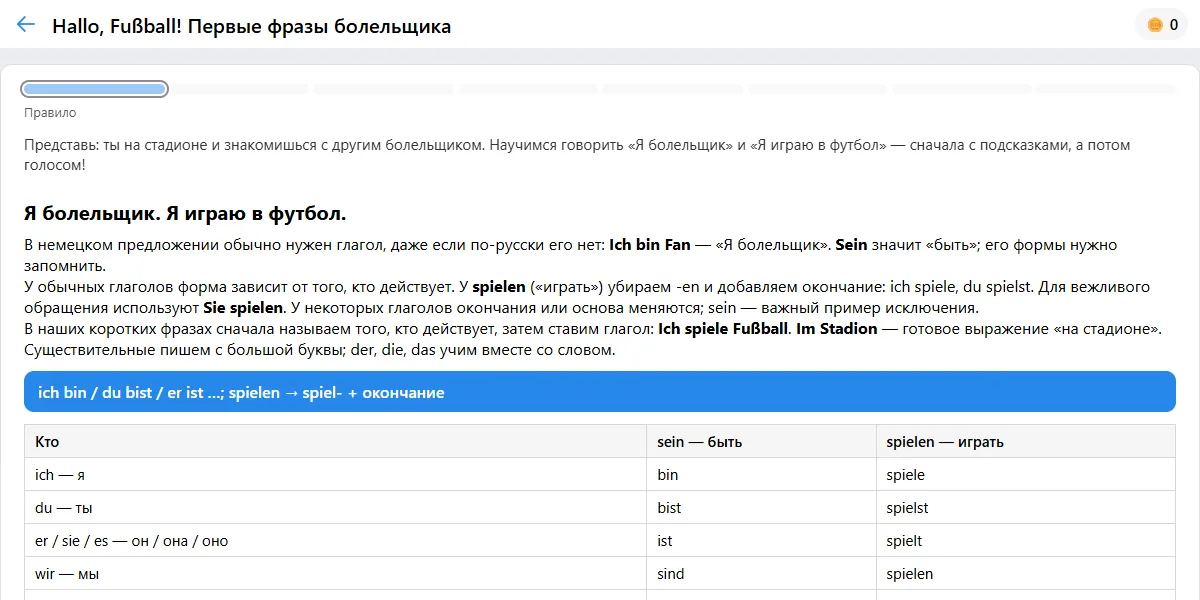Screen dimensions: 1200x600
Task: Click the 'spiele' table cell
Action: pyautogui.click(x=1026, y=475)
